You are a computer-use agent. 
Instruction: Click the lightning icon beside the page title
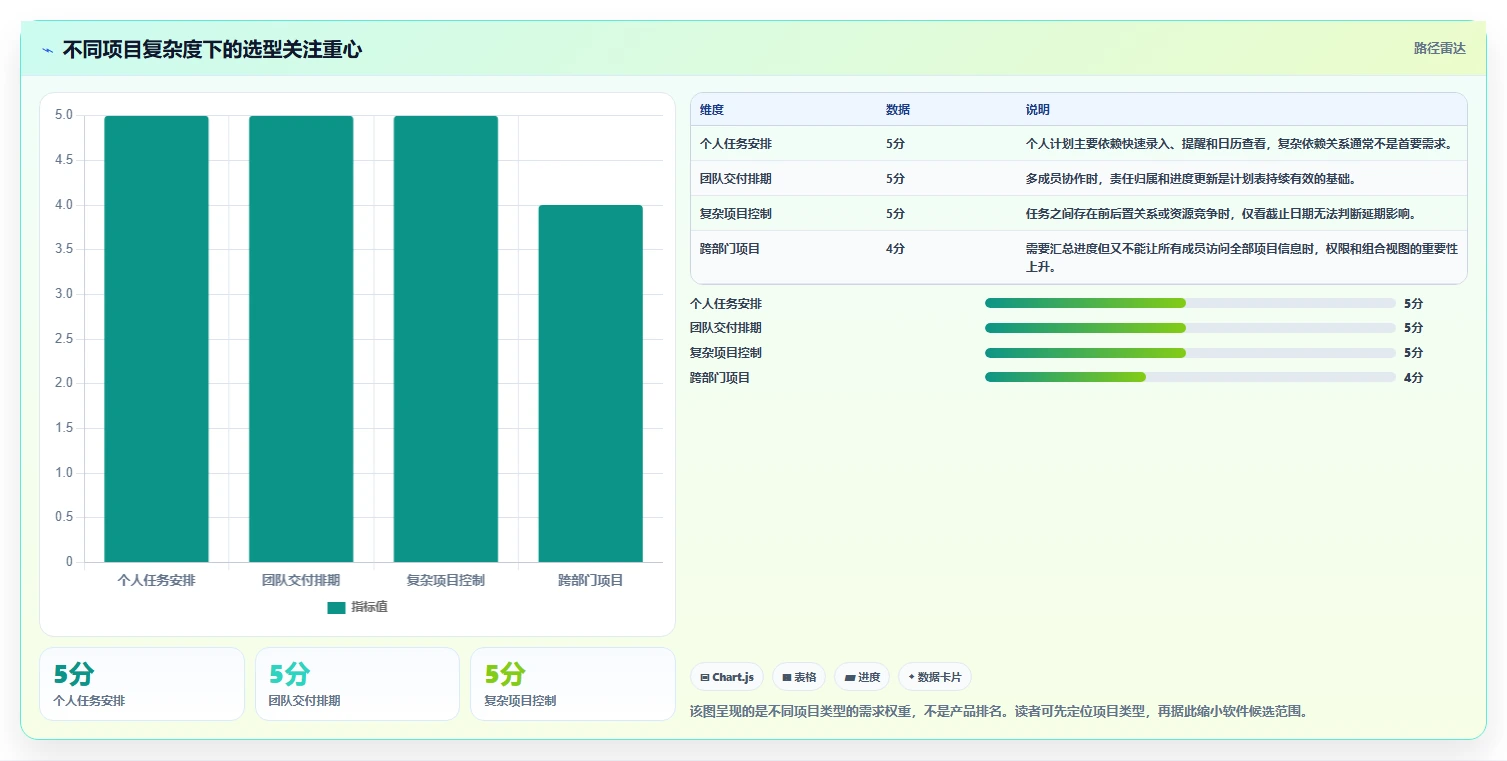click(x=47, y=50)
